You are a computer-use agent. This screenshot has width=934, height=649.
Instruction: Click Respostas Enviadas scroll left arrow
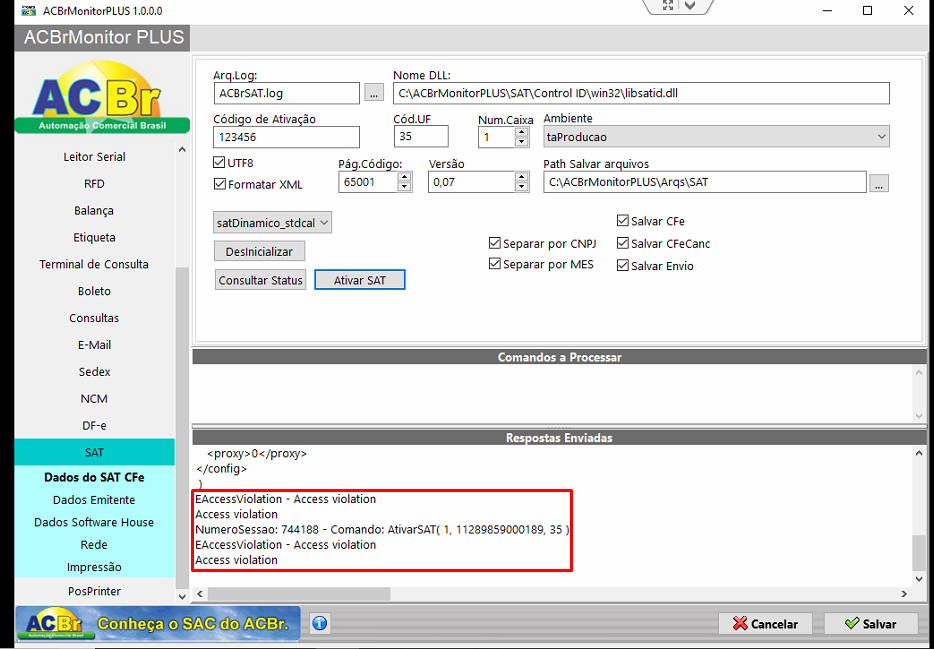200,594
